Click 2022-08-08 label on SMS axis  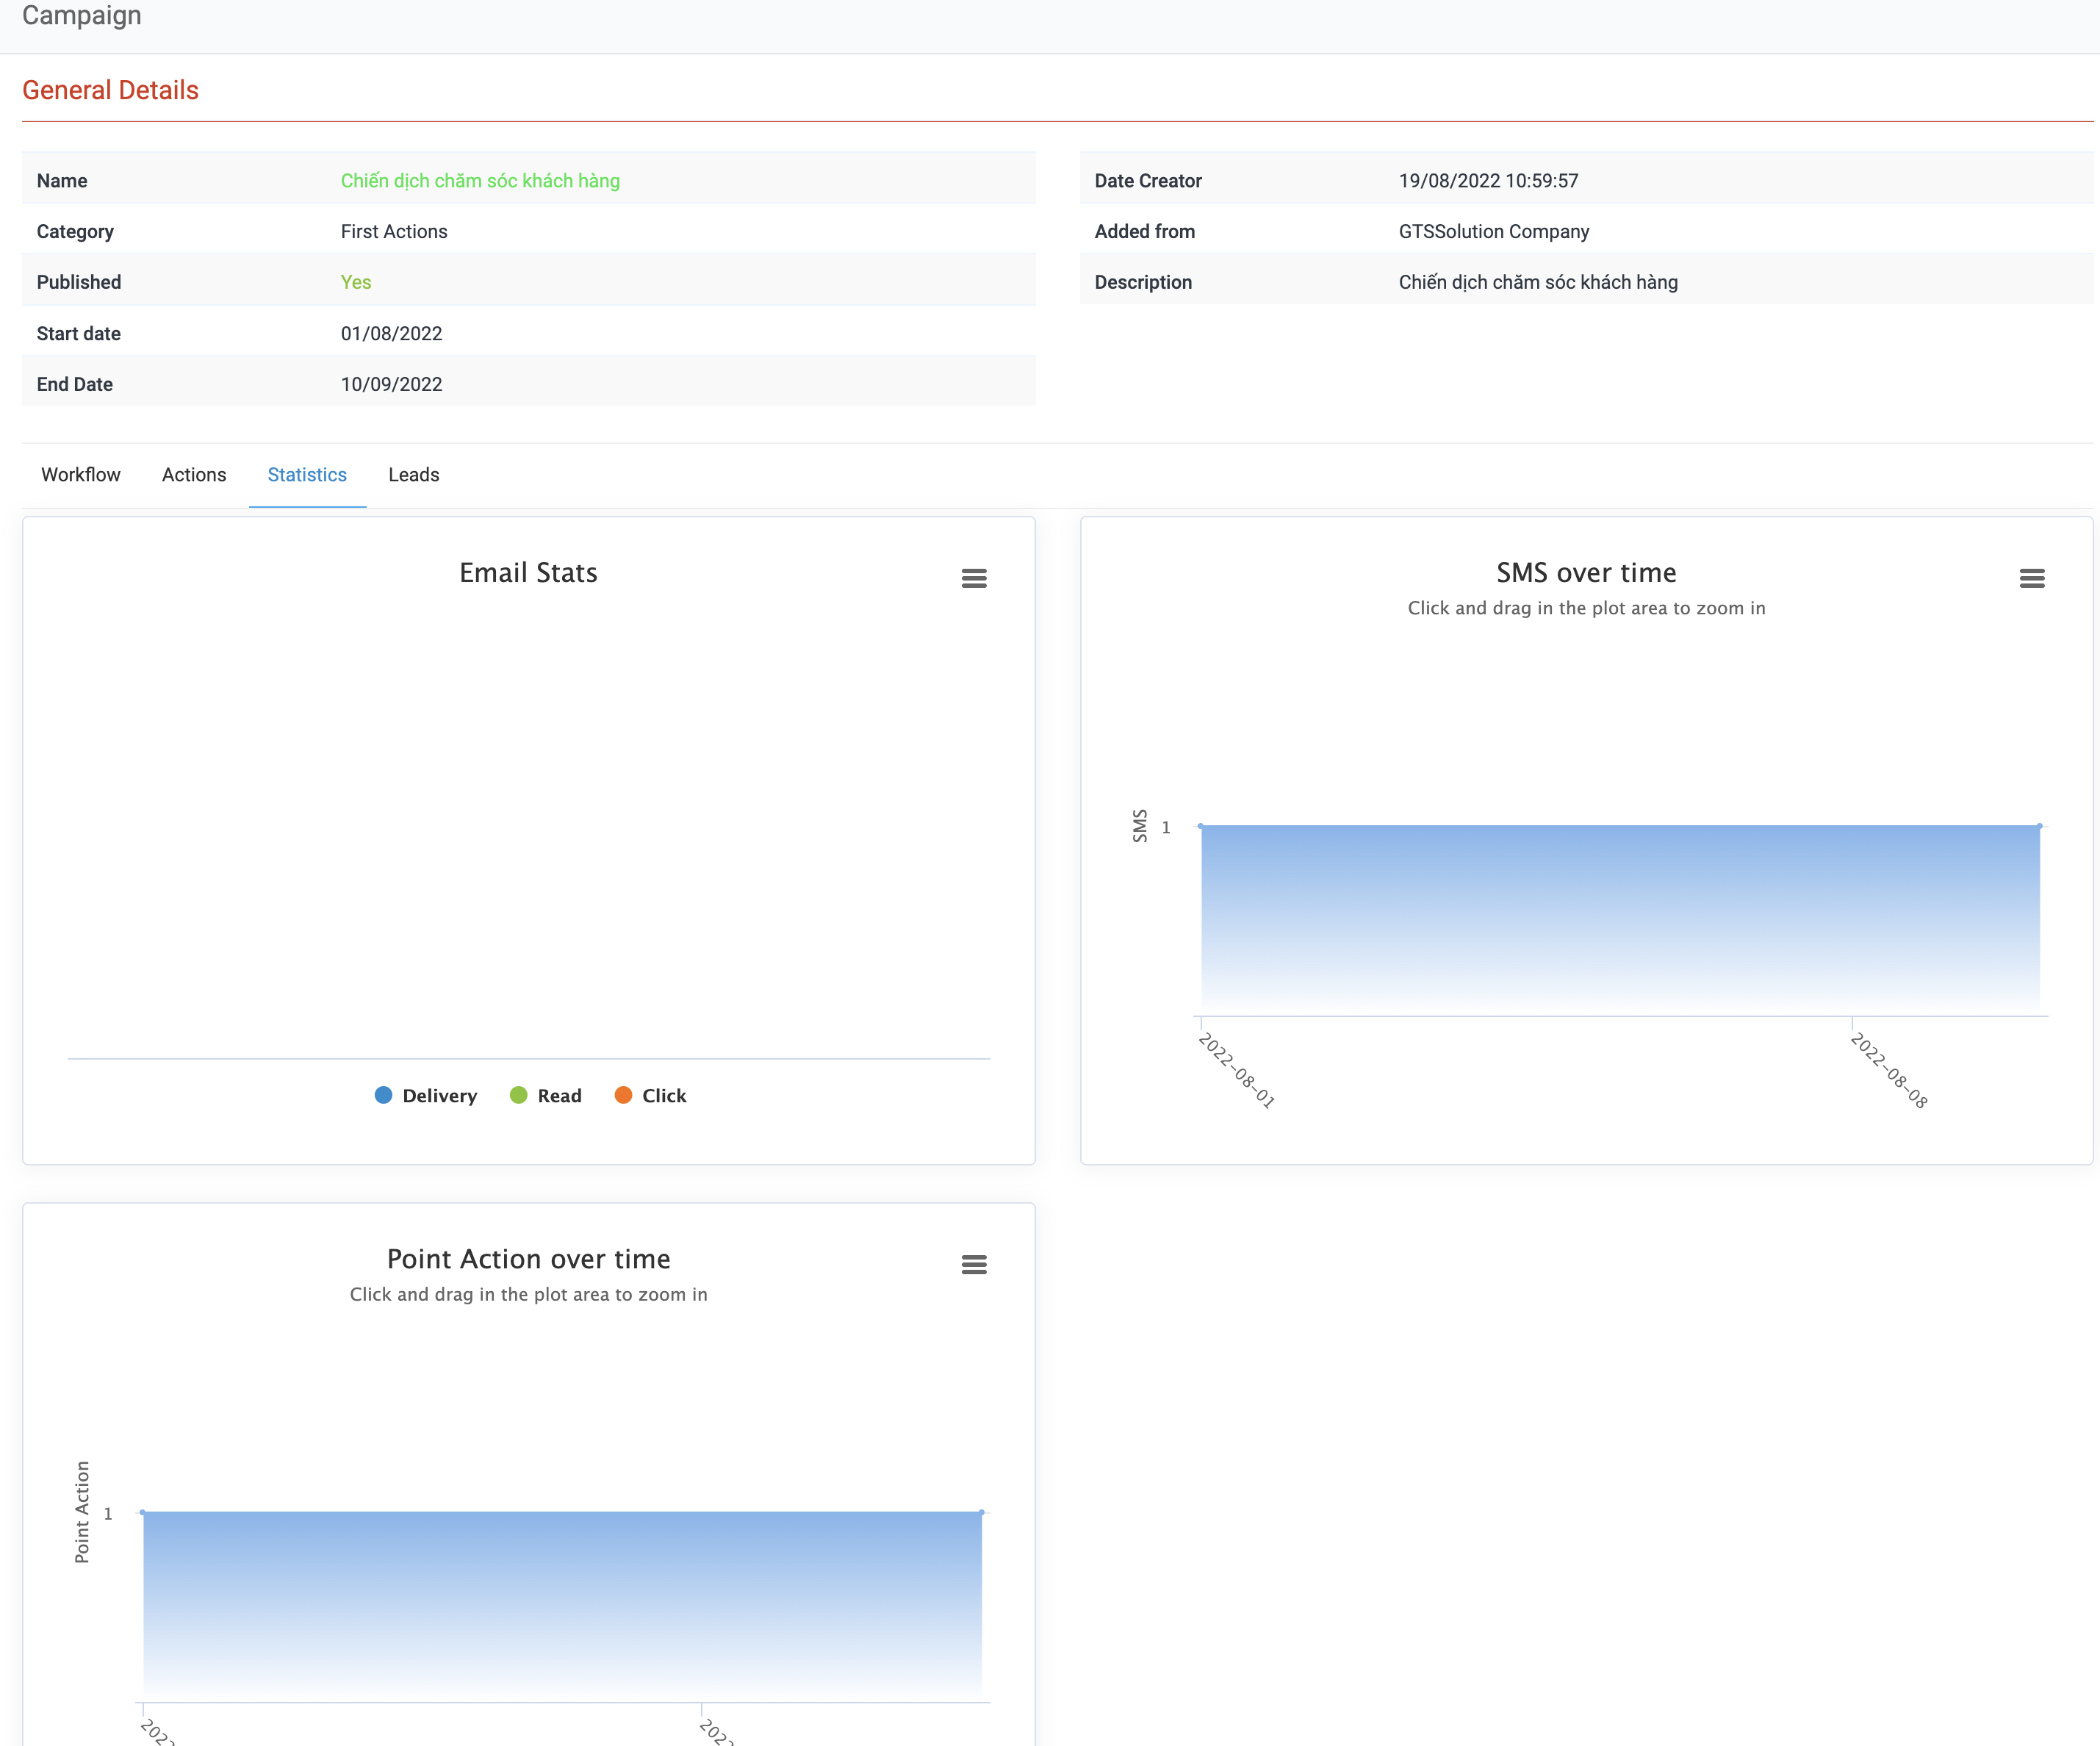coord(1888,1071)
